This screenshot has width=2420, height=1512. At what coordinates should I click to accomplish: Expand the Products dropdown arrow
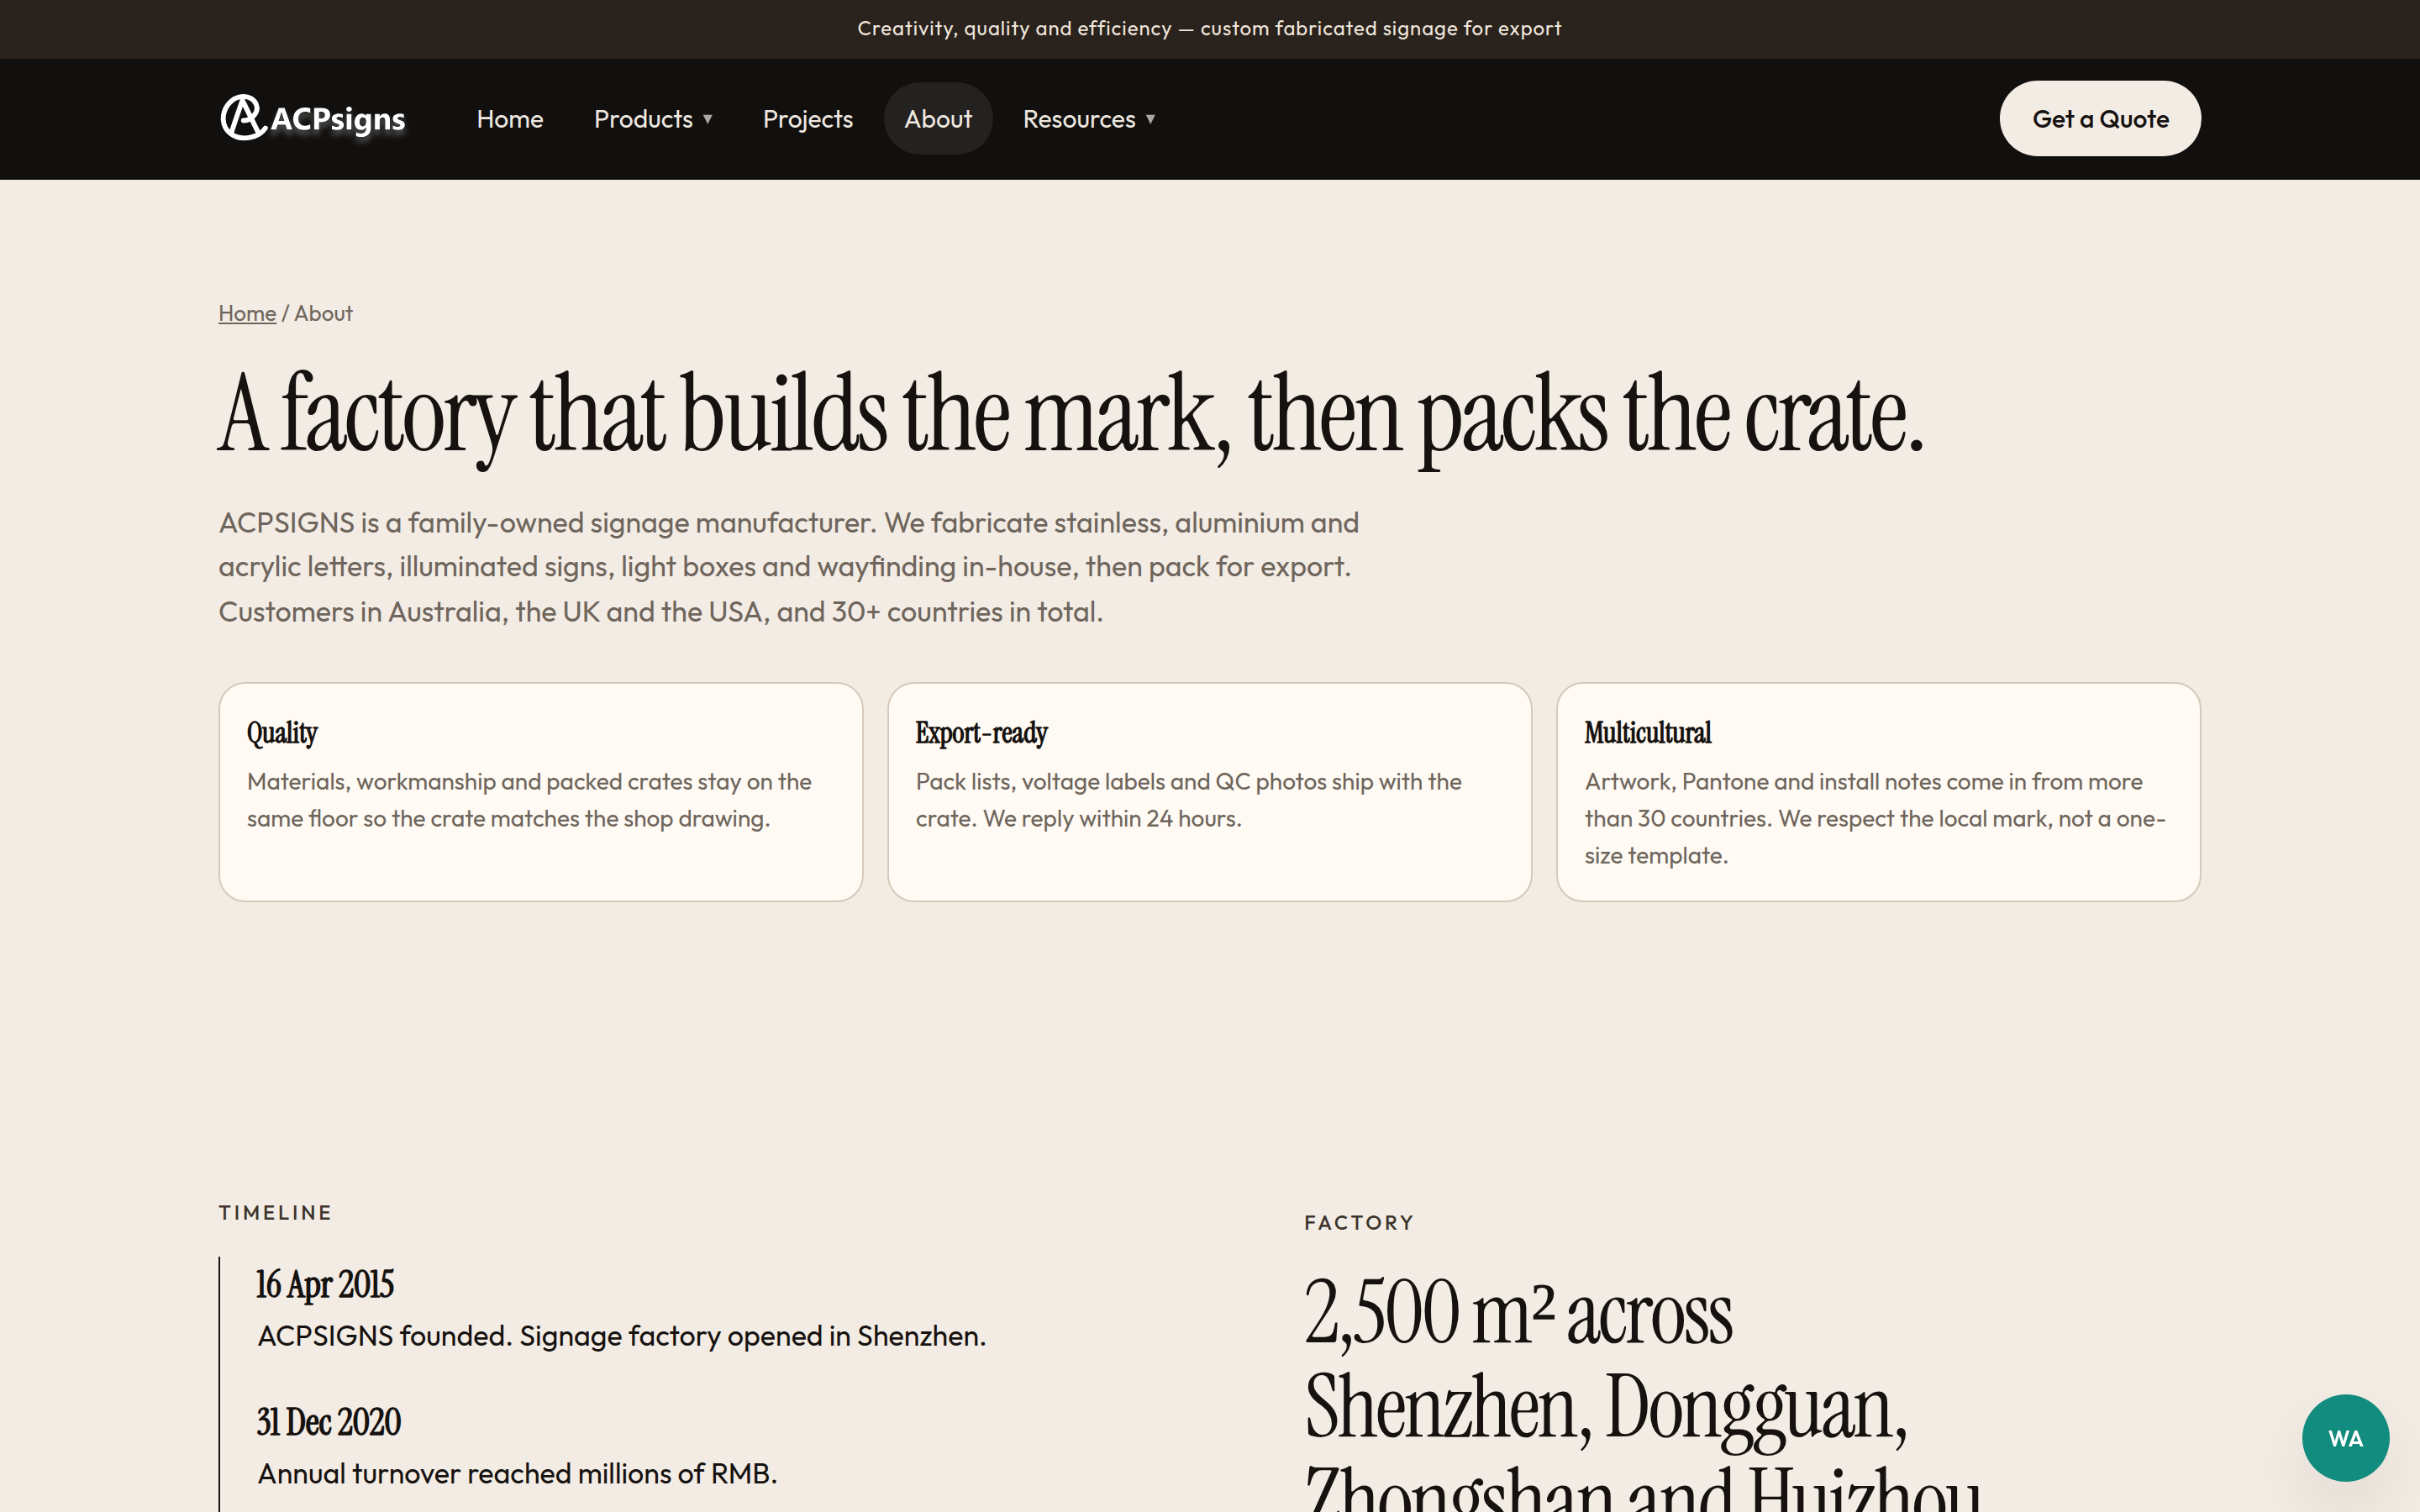pos(708,119)
